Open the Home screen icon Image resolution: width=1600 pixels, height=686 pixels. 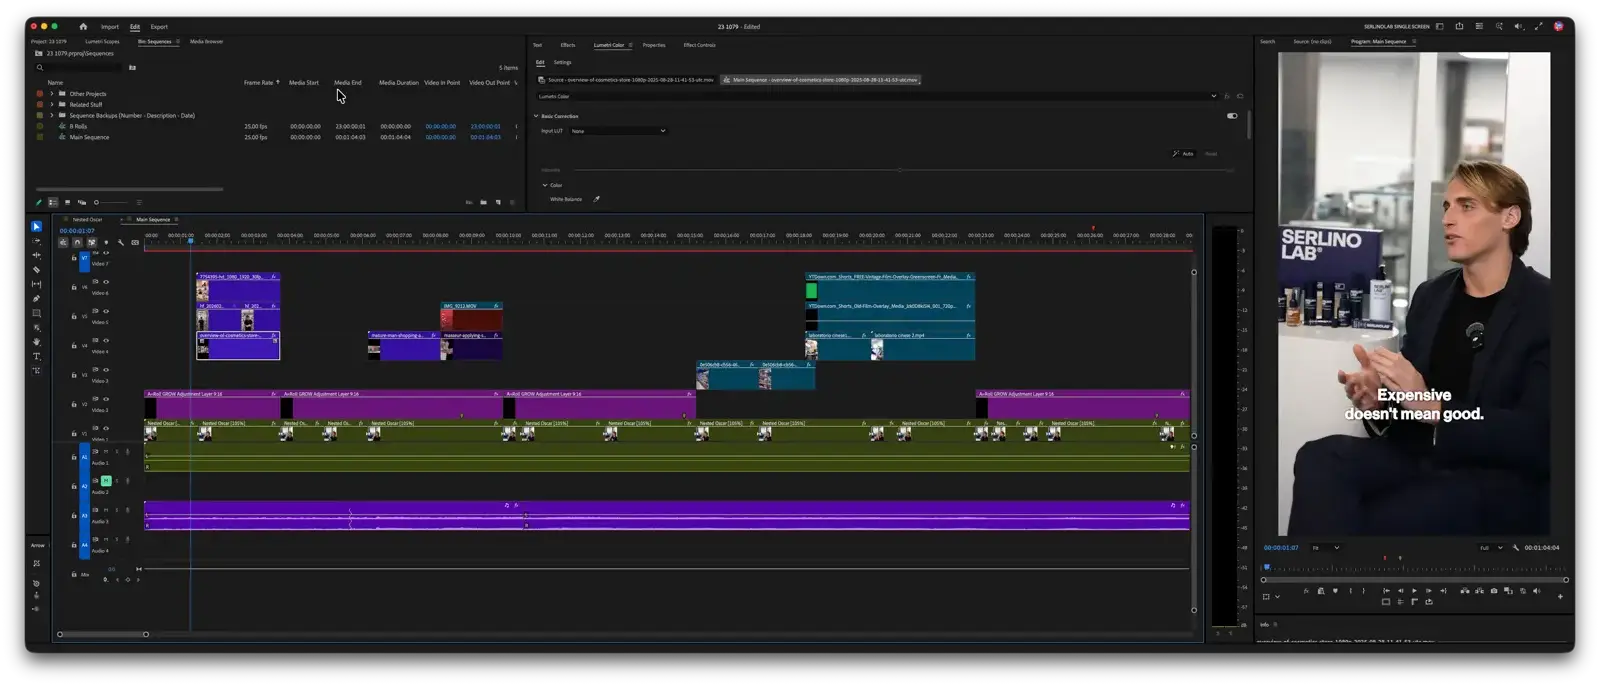[83, 27]
